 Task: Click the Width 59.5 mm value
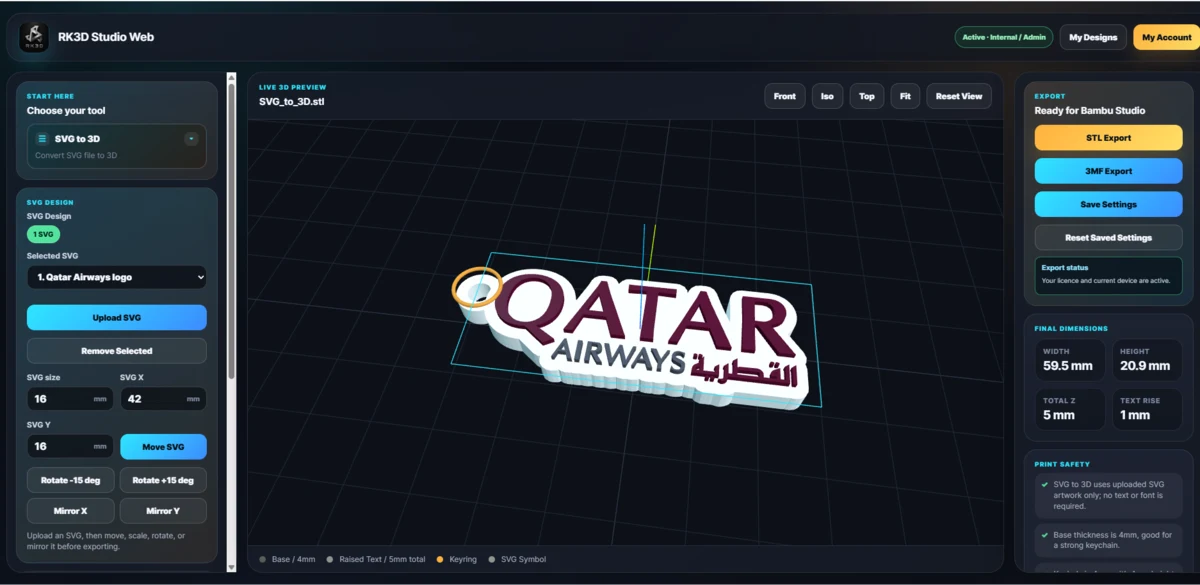tap(1067, 366)
